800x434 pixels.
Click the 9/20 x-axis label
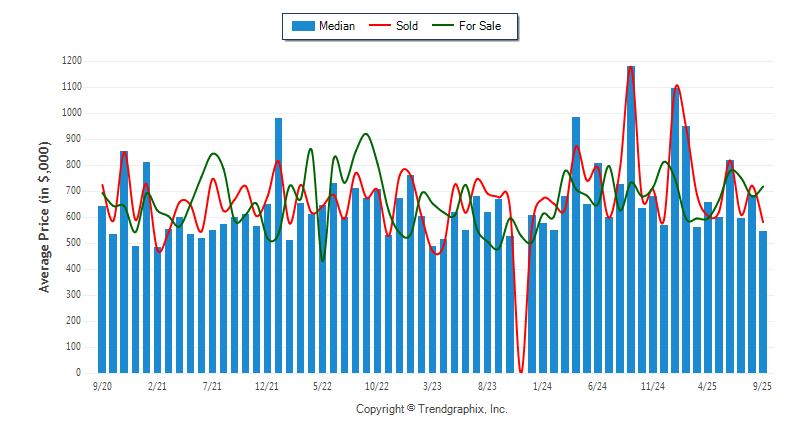[102, 385]
